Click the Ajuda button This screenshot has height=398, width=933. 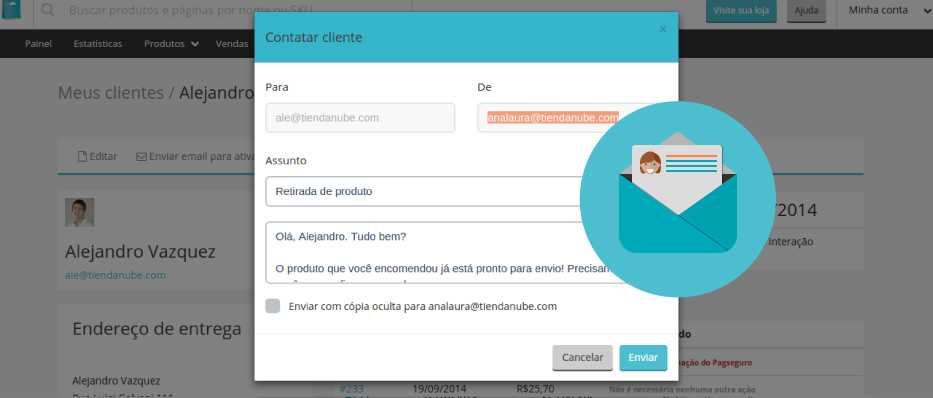pyautogui.click(x=806, y=11)
